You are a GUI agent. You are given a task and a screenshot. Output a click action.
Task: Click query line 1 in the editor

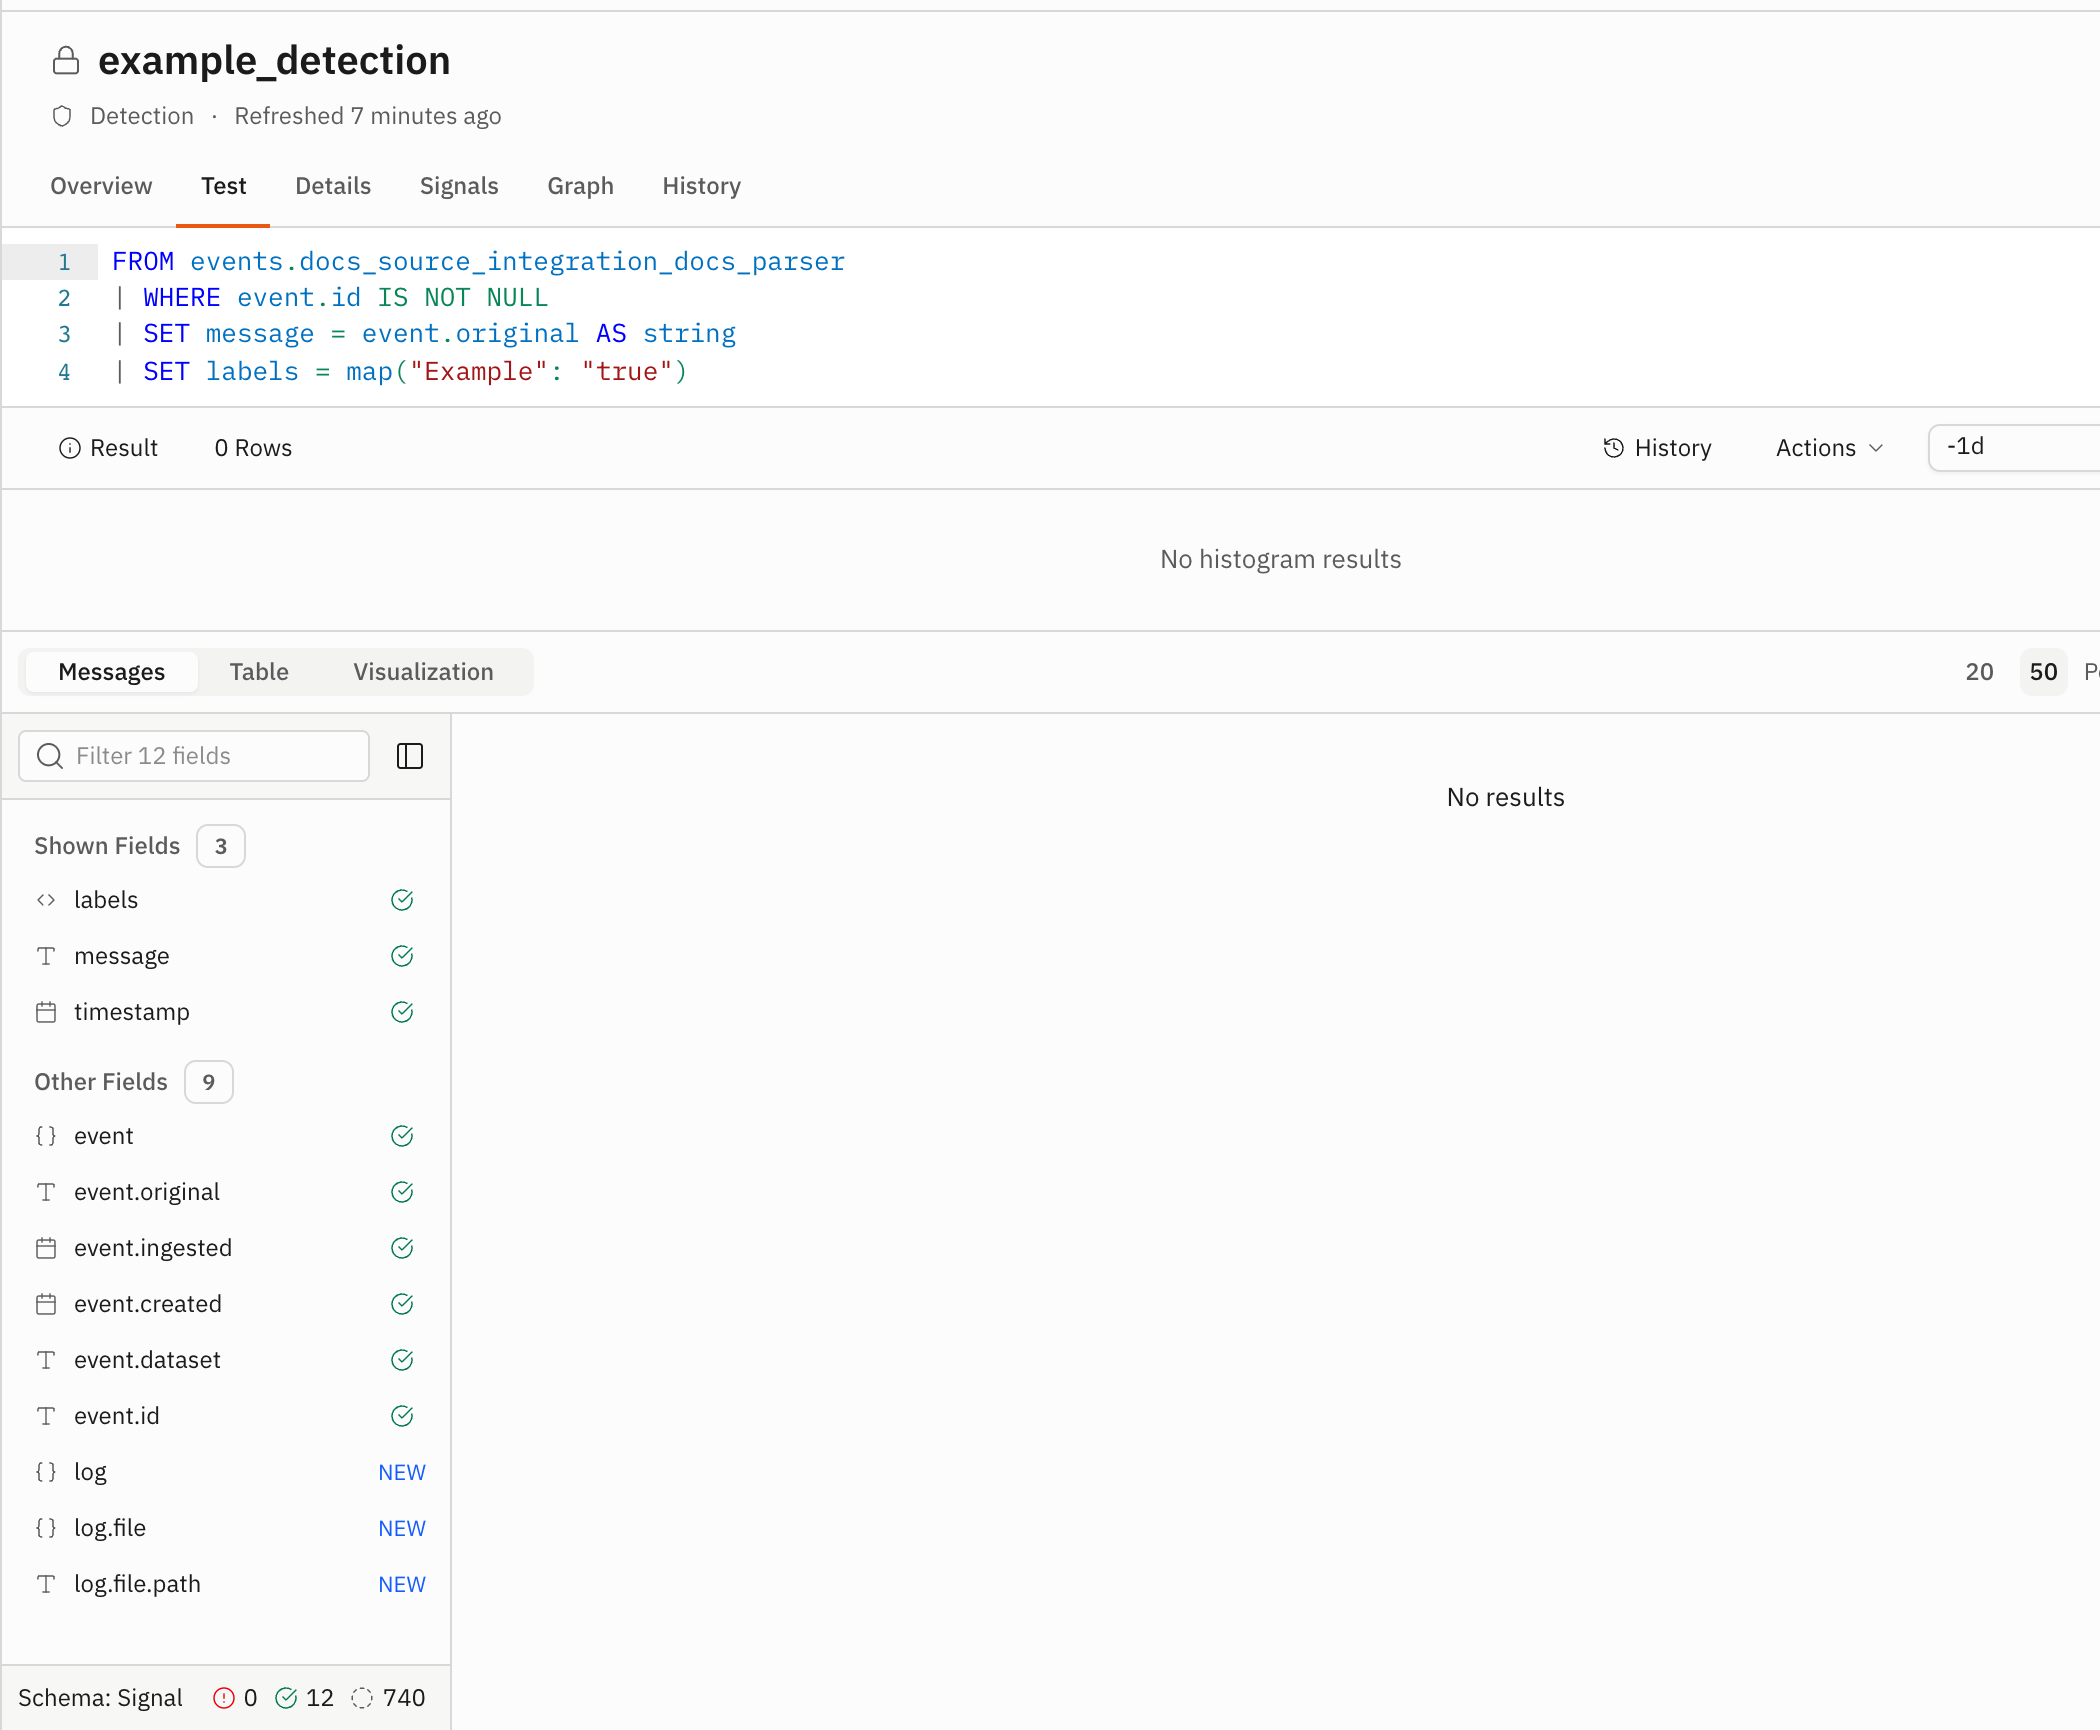point(478,262)
